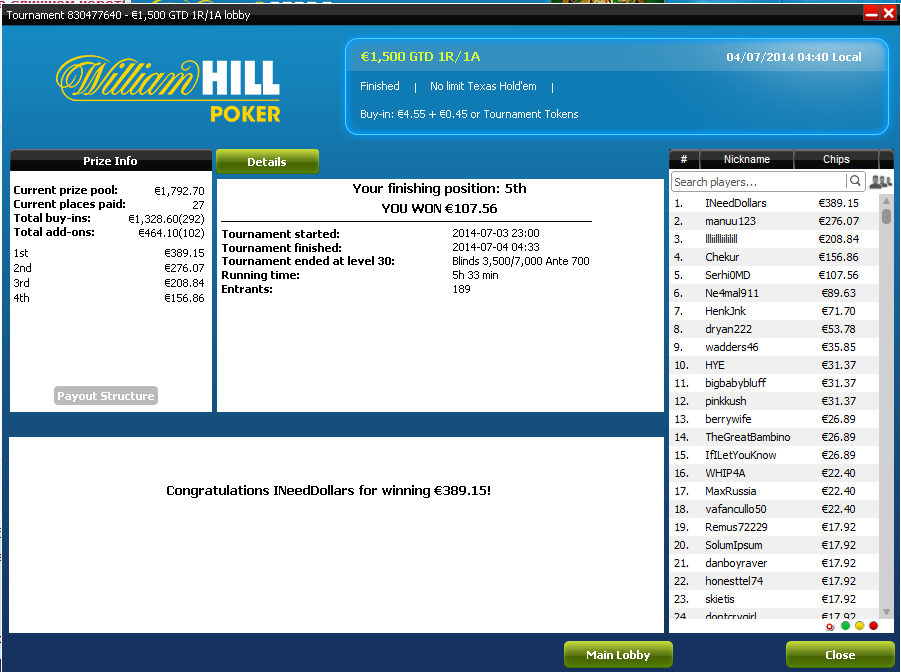Click the red chip icon beside the dots
The width and height of the screenshot is (901, 672).
coord(829,627)
